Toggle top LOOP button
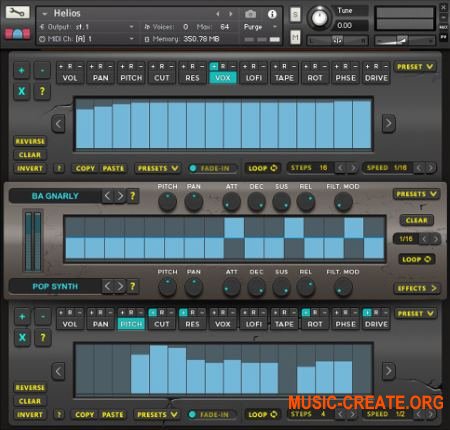The image size is (450, 430). pyautogui.click(x=263, y=168)
